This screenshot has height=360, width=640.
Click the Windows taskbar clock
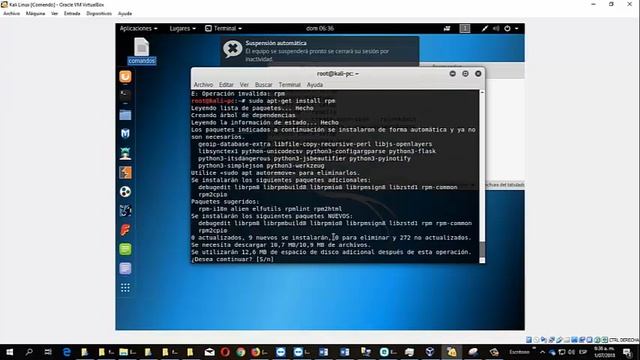tap(604, 352)
